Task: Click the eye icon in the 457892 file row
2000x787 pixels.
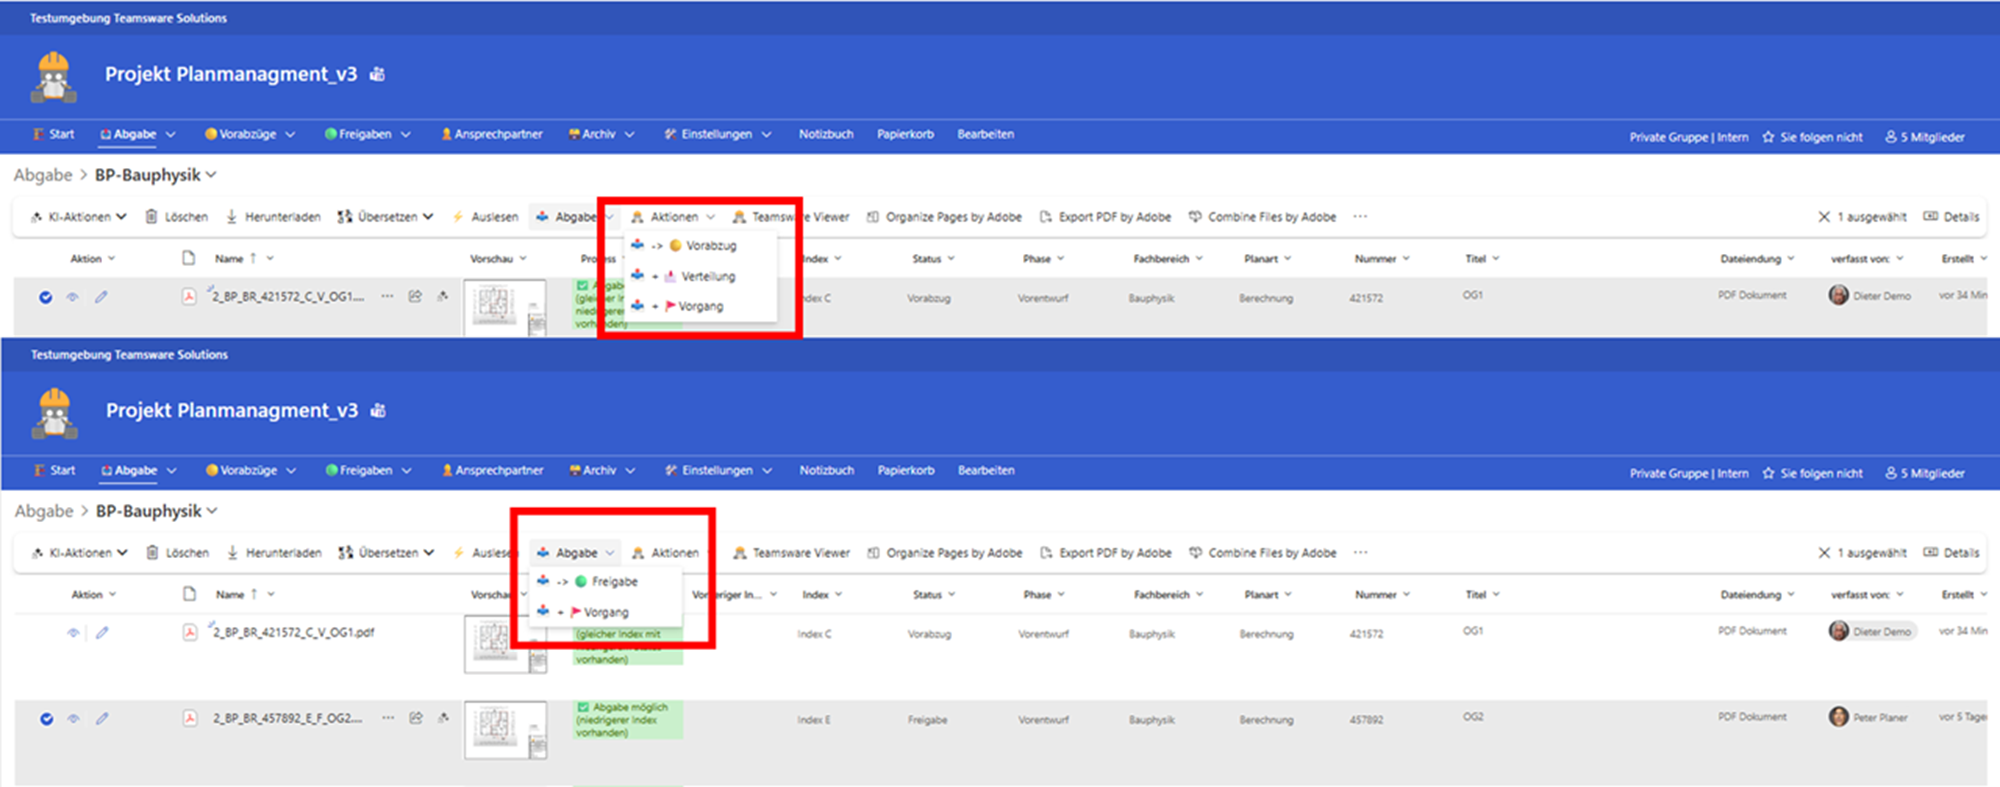Action: (73, 718)
